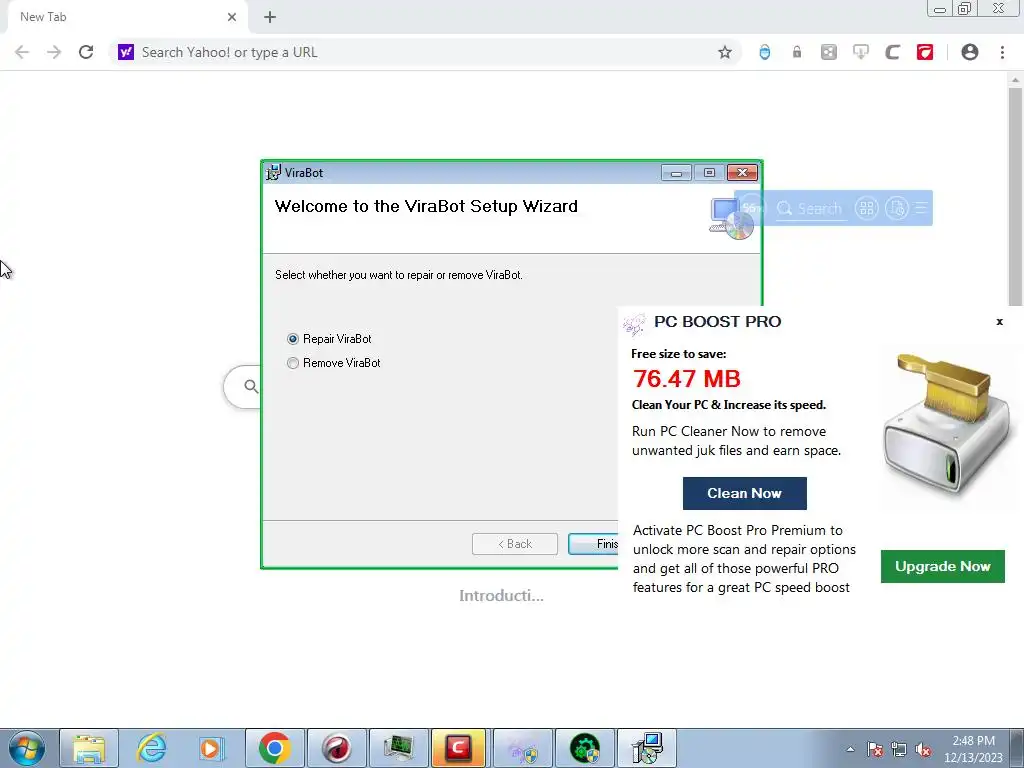Click the Finish button in ViraBot wizard

(593, 544)
